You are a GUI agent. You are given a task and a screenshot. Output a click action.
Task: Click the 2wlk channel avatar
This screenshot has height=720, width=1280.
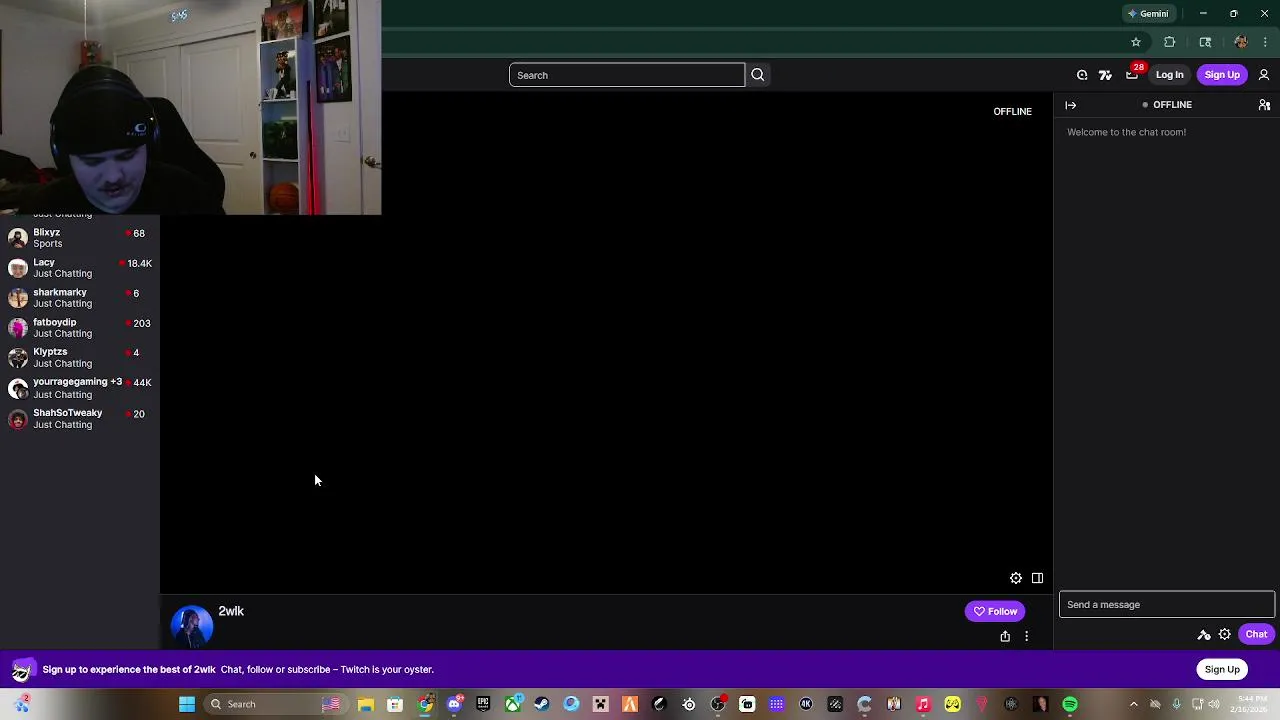(192, 625)
